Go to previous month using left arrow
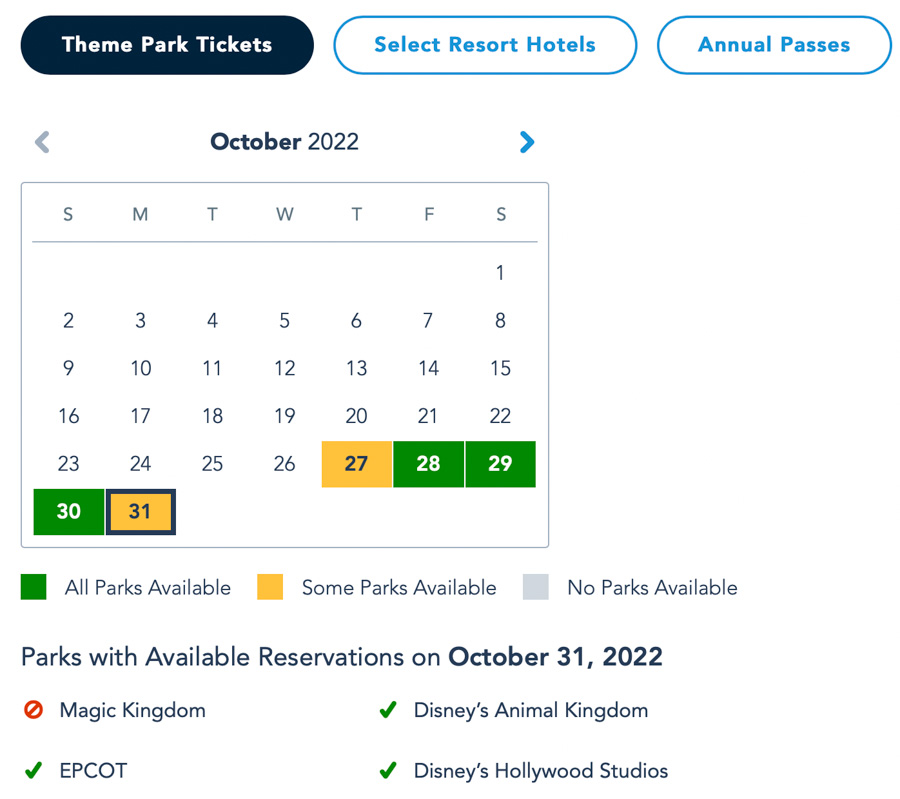 pos(42,142)
